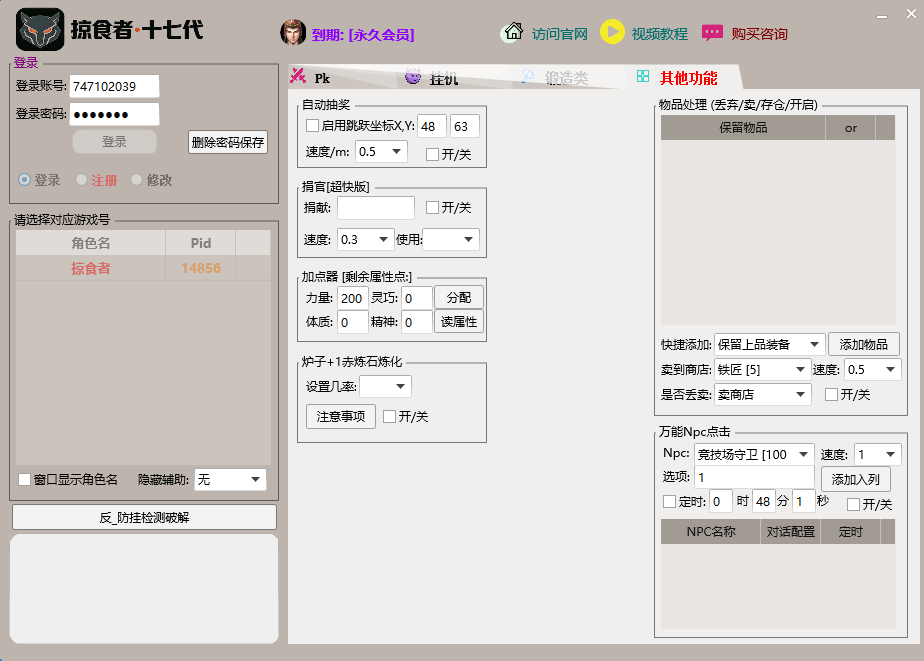Click the grid icon on the 其他功能 tab
This screenshot has height=661, width=924.
click(x=644, y=75)
